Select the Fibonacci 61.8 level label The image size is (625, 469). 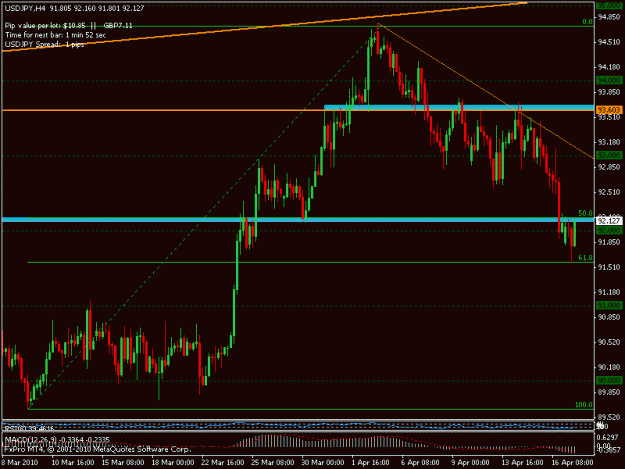click(585, 258)
